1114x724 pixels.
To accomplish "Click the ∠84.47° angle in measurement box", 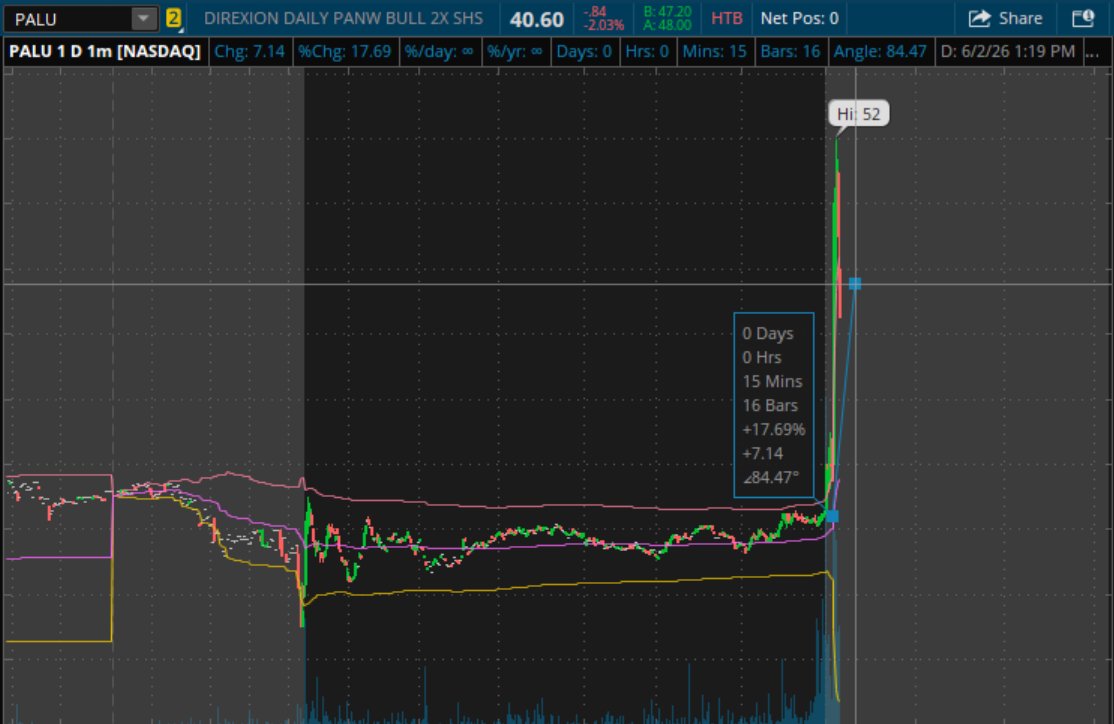I will 771,477.
